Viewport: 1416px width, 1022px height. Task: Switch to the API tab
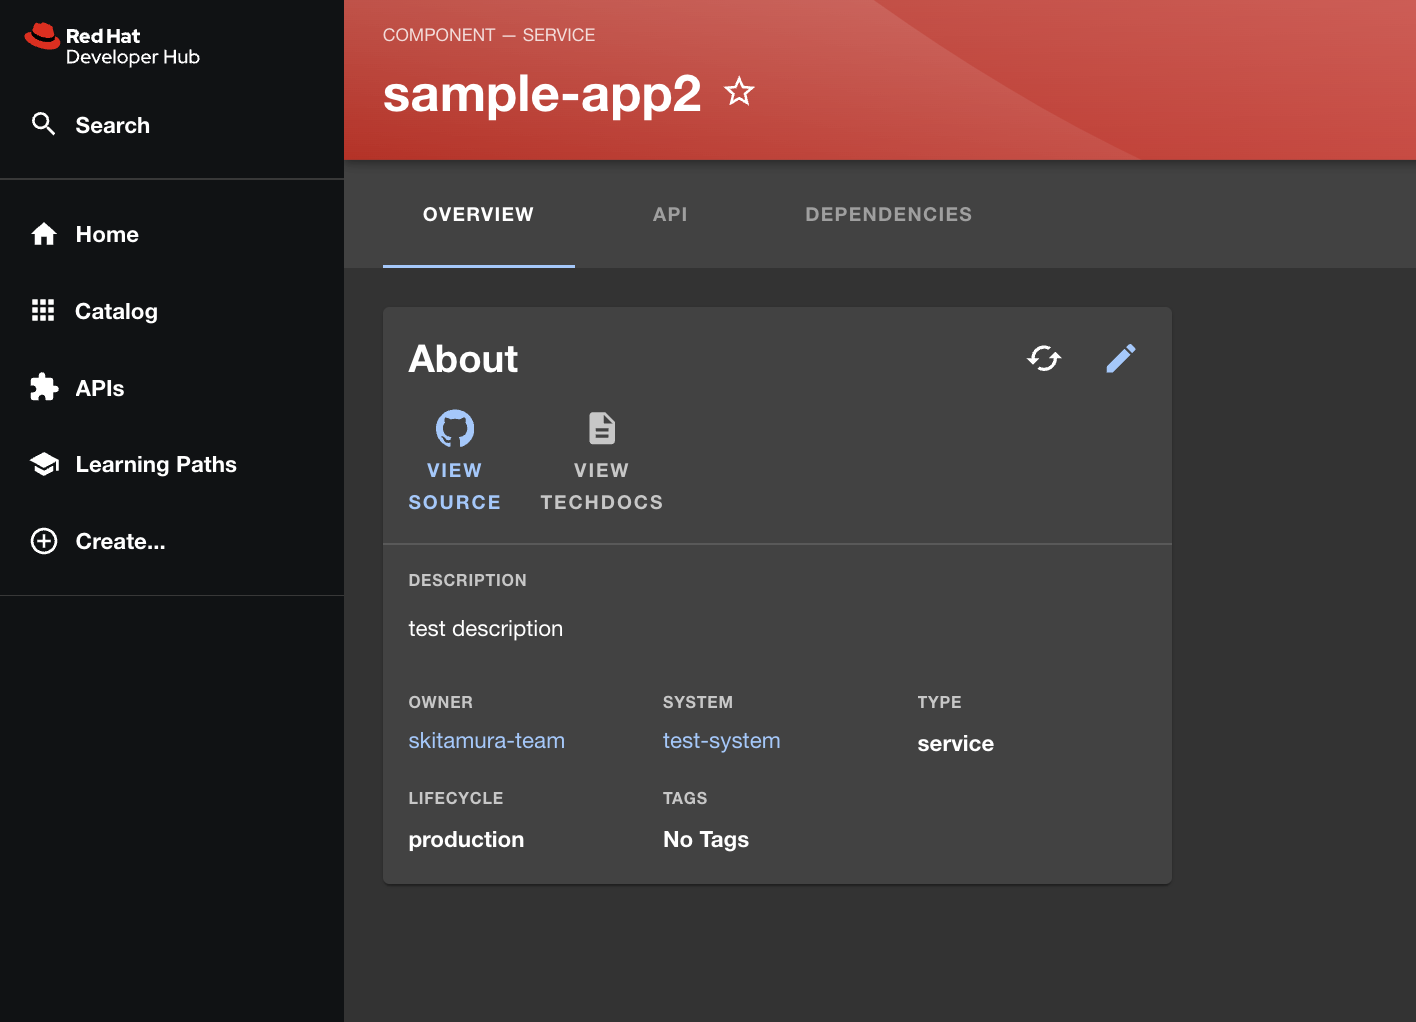[670, 214]
